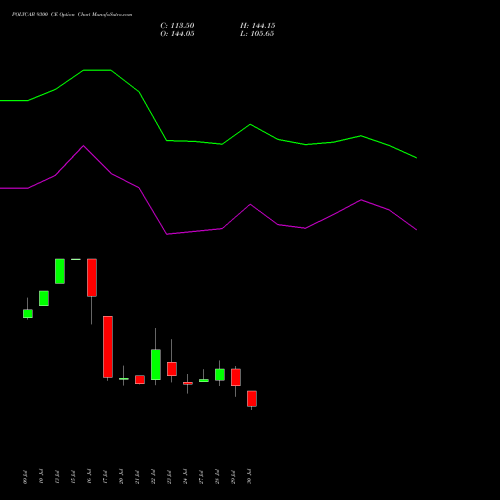
Task: Click the 16 Jul date axis label
Action: click(89, 477)
